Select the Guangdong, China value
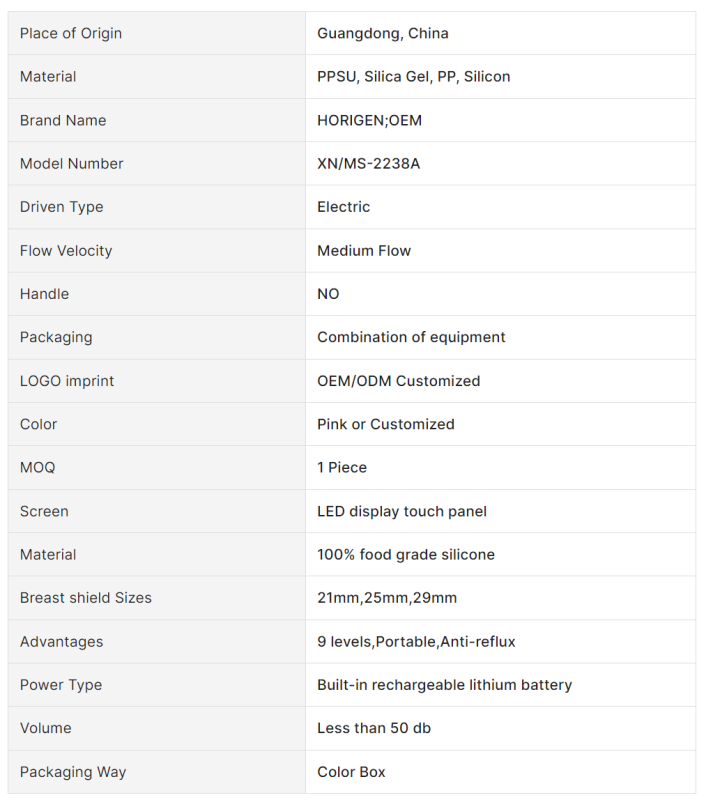 pyautogui.click(x=383, y=33)
